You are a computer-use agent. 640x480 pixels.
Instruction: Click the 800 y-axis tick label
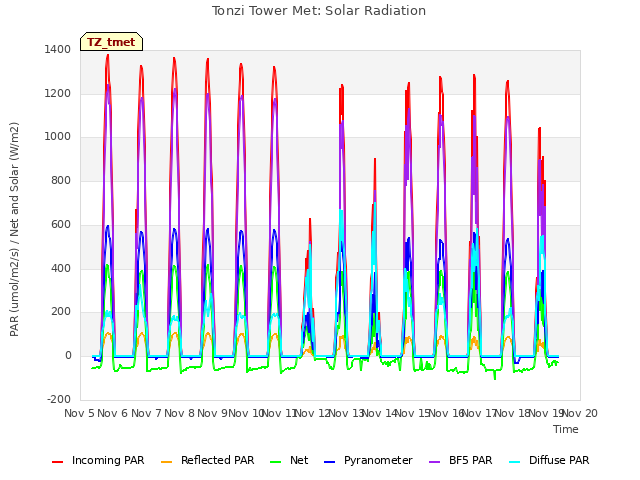coord(61,180)
